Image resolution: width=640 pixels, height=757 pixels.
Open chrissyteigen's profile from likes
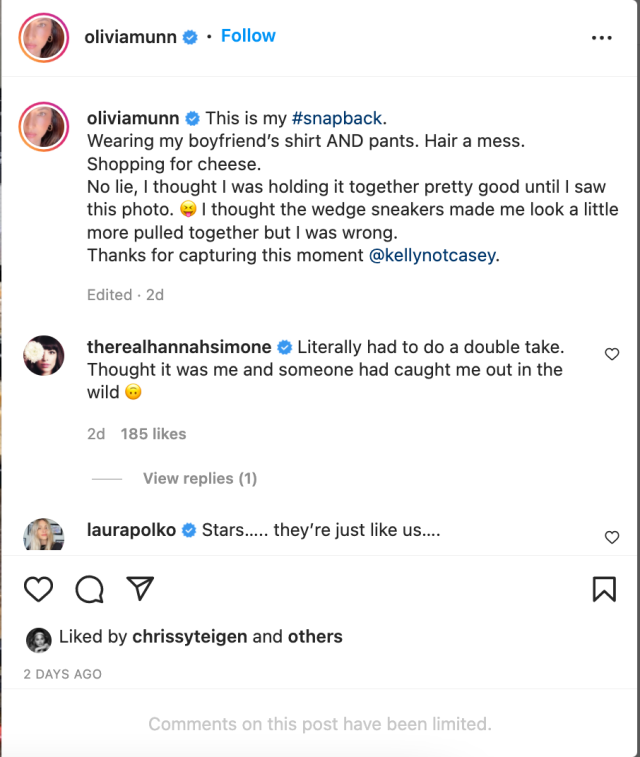click(x=189, y=636)
